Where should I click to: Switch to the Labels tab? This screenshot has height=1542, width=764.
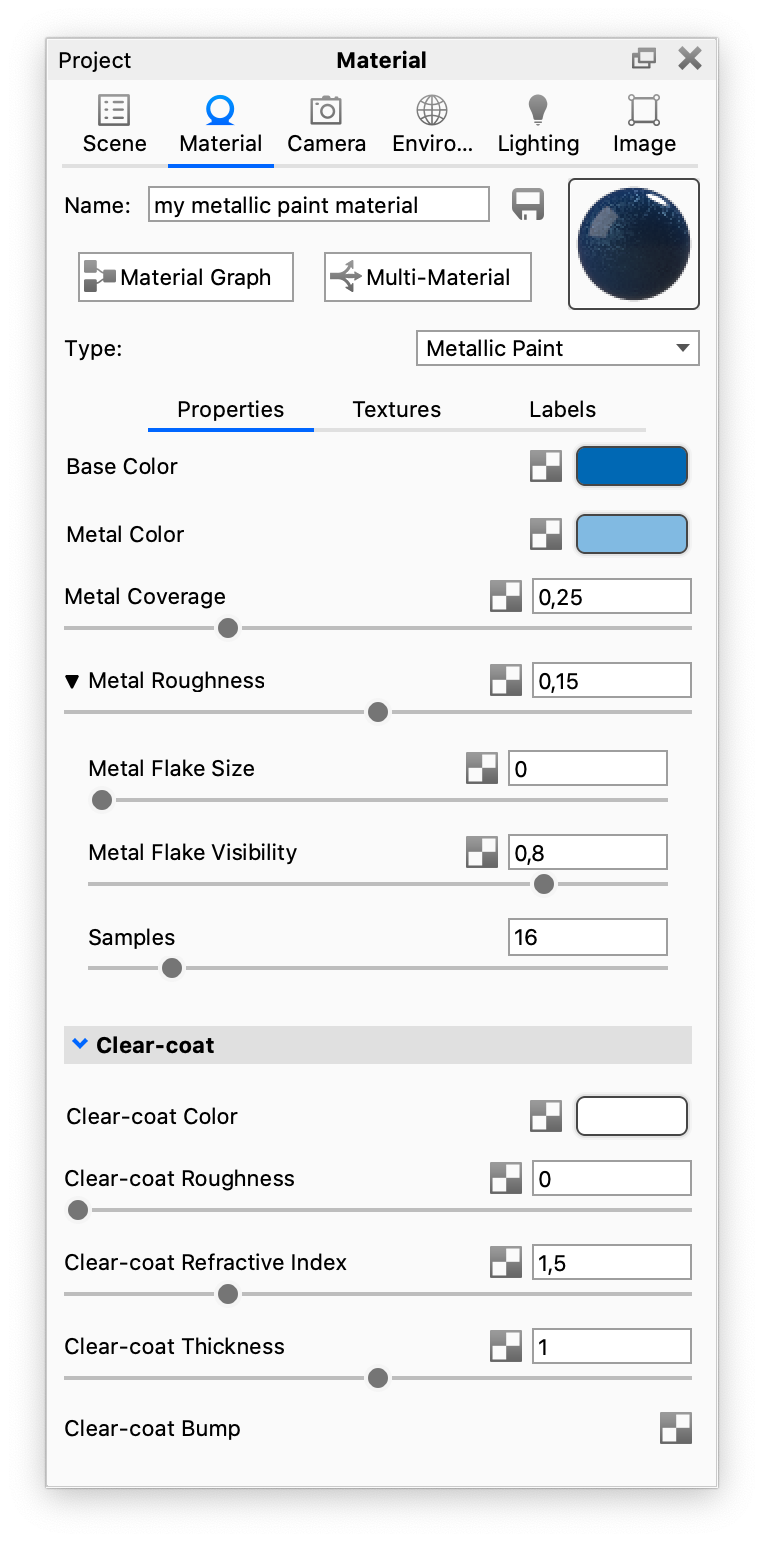pos(562,409)
